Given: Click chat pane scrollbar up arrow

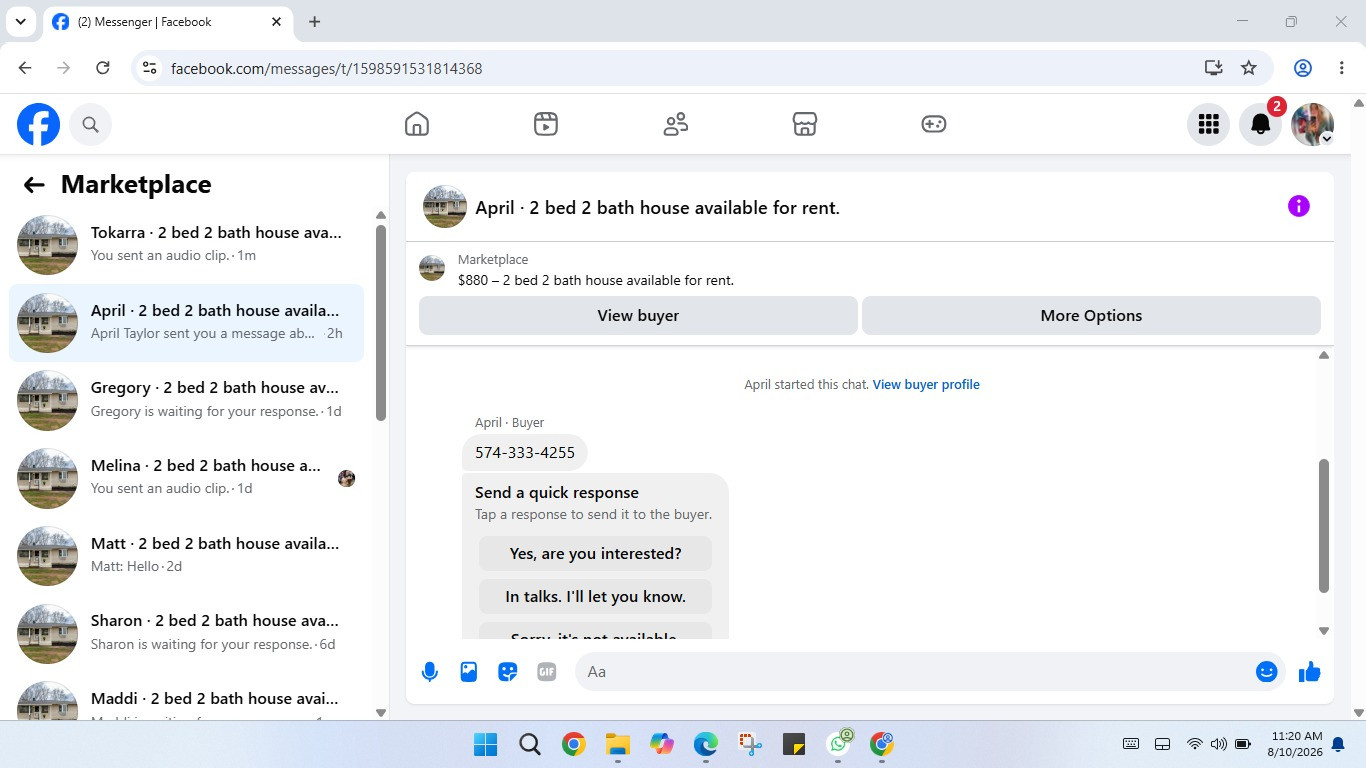Looking at the screenshot, I should (x=1324, y=355).
